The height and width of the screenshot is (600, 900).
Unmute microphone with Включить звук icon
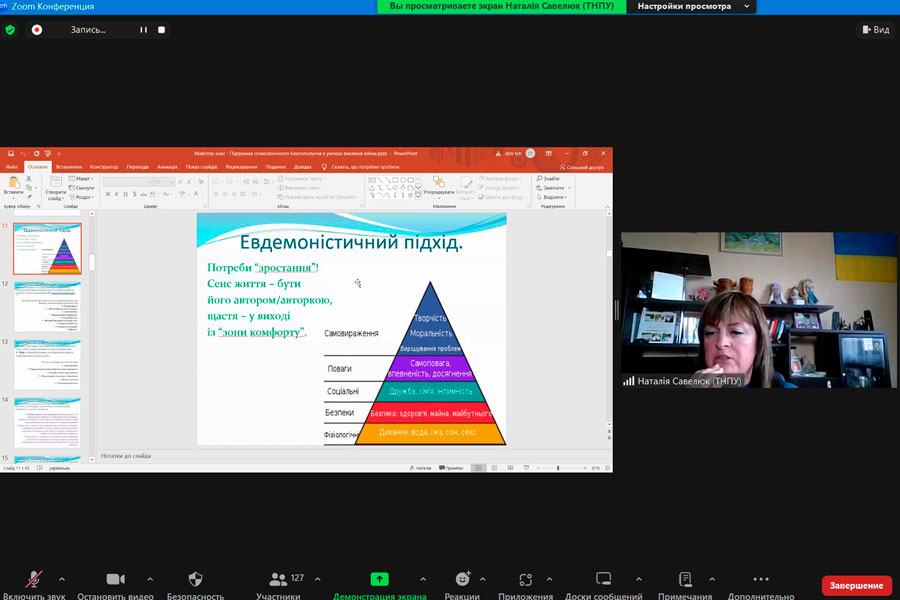click(35, 580)
